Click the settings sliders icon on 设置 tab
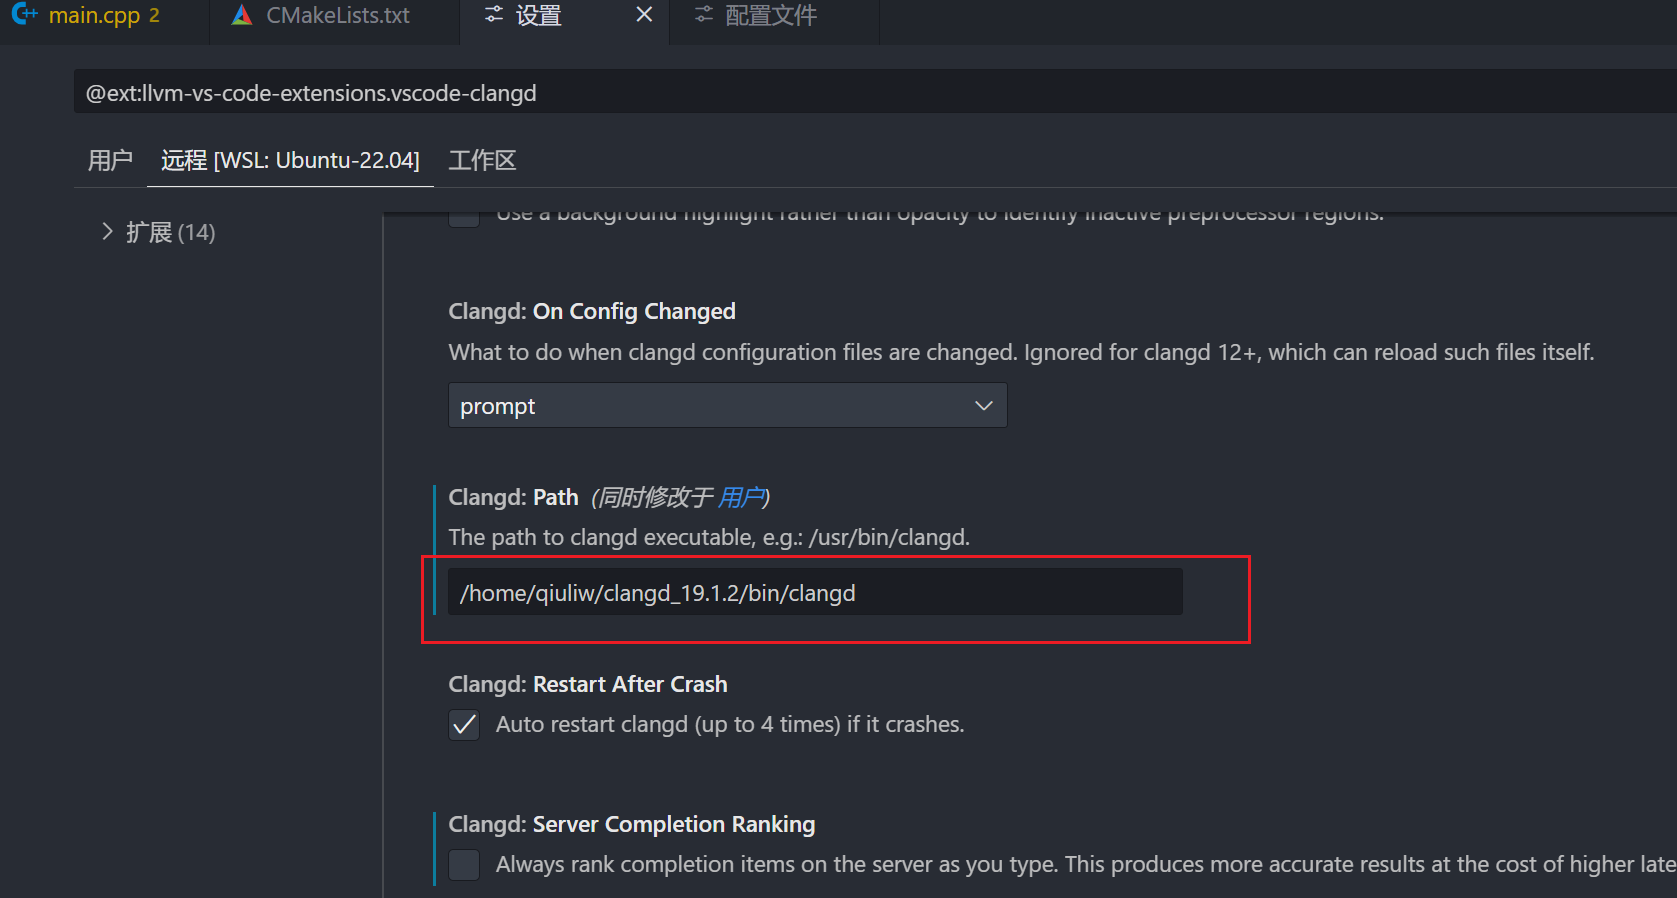The height and width of the screenshot is (898, 1677). (x=494, y=15)
